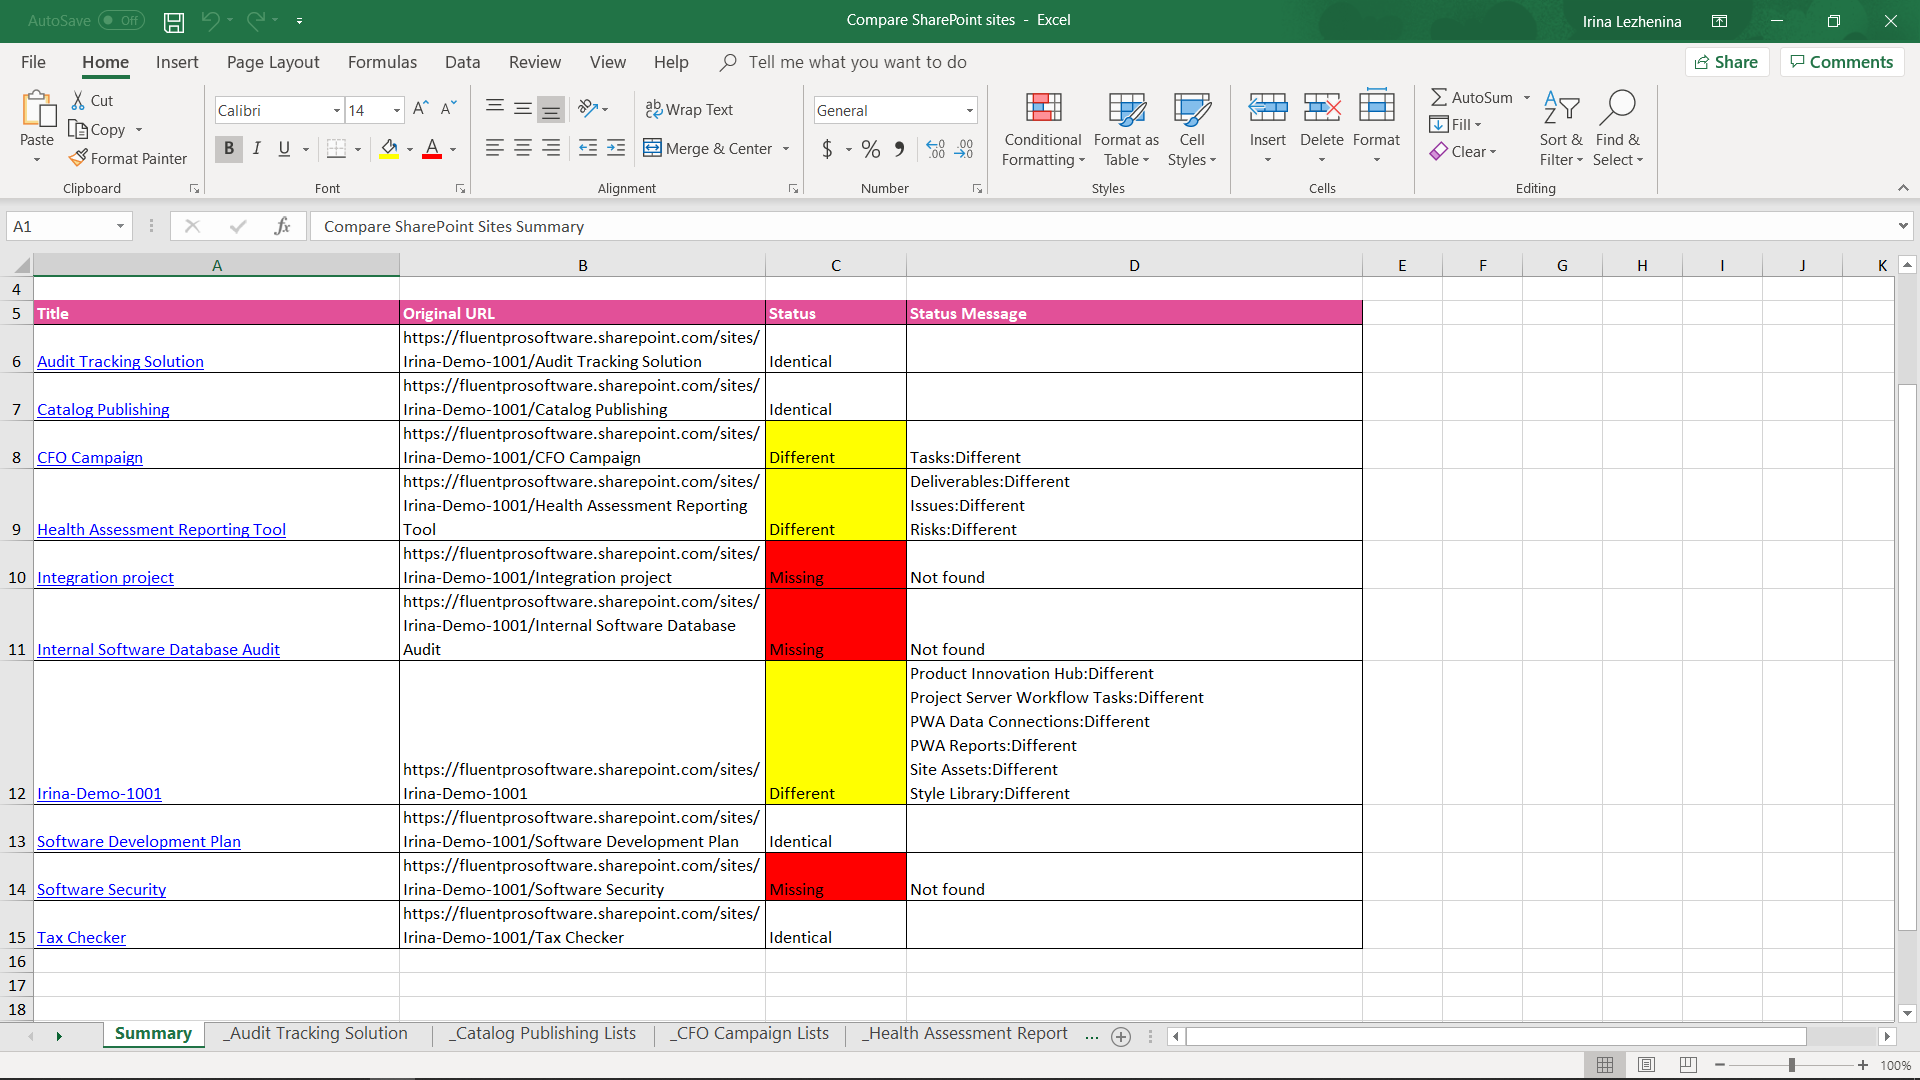Expand the formula bar chevron

(1903, 226)
